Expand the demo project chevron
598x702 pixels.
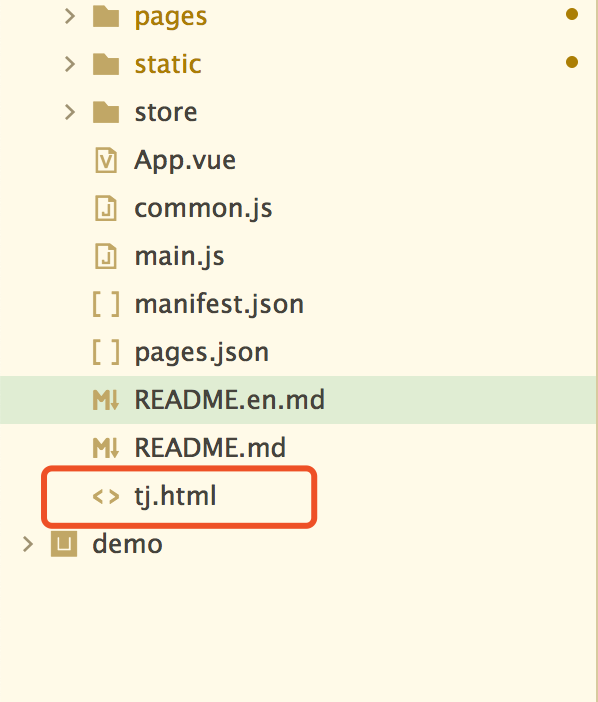pos(28,544)
